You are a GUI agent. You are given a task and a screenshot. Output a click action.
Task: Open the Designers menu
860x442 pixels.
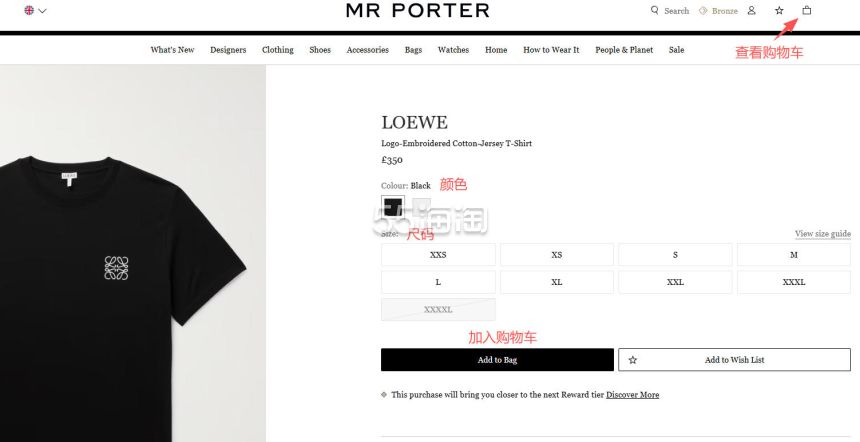coord(228,50)
